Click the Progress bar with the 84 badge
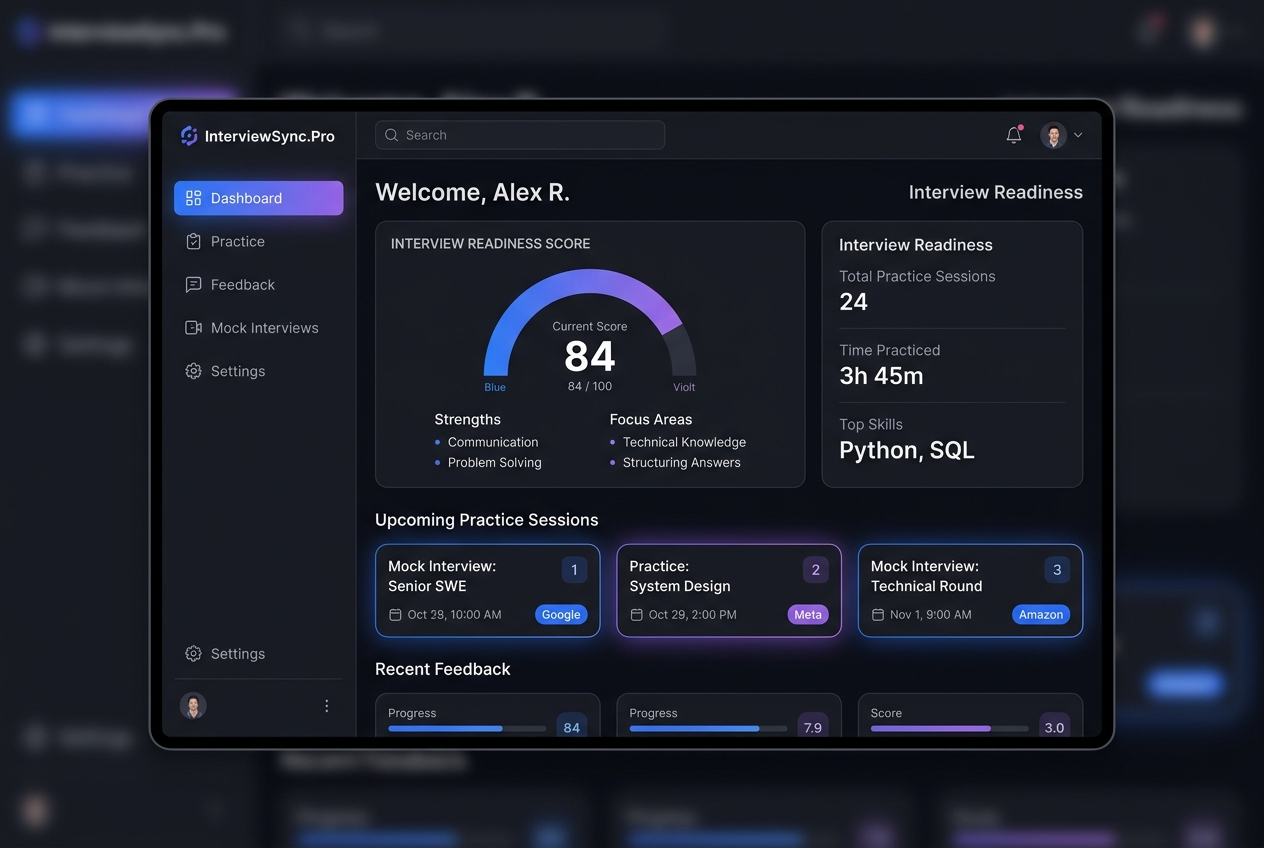This screenshot has height=848, width=1264. tap(467, 729)
